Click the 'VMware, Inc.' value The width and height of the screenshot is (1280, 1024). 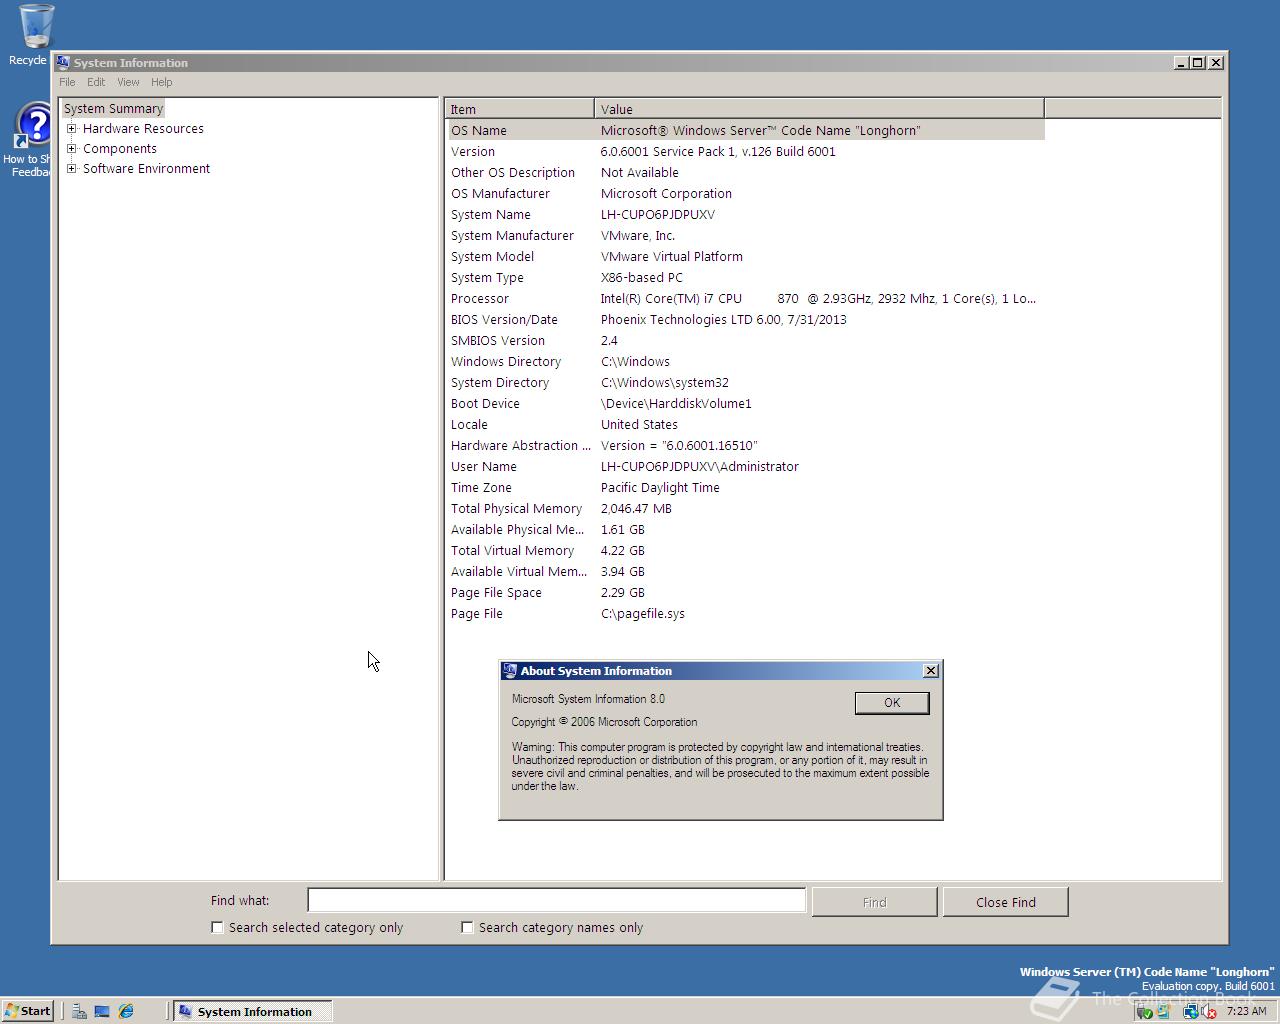[x=638, y=235]
